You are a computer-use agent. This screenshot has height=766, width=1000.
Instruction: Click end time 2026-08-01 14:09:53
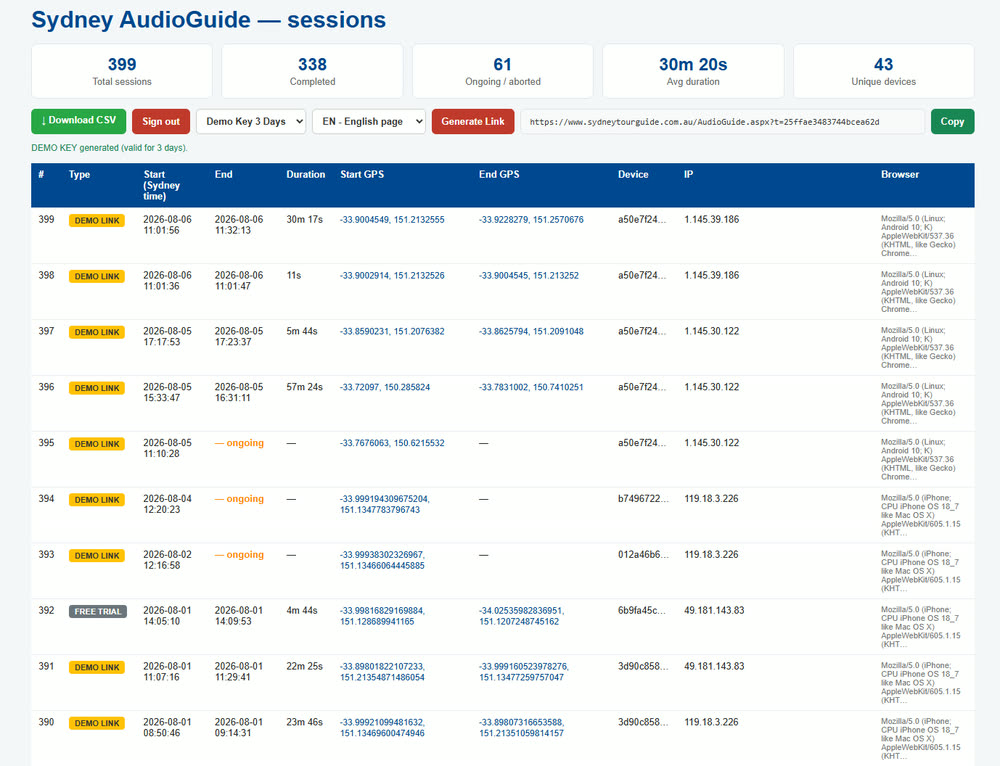pyautogui.click(x=239, y=615)
